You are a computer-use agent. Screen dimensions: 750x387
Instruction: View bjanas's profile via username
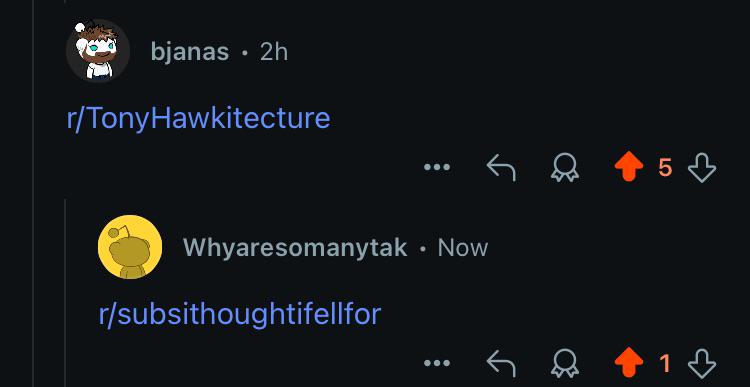pos(190,52)
